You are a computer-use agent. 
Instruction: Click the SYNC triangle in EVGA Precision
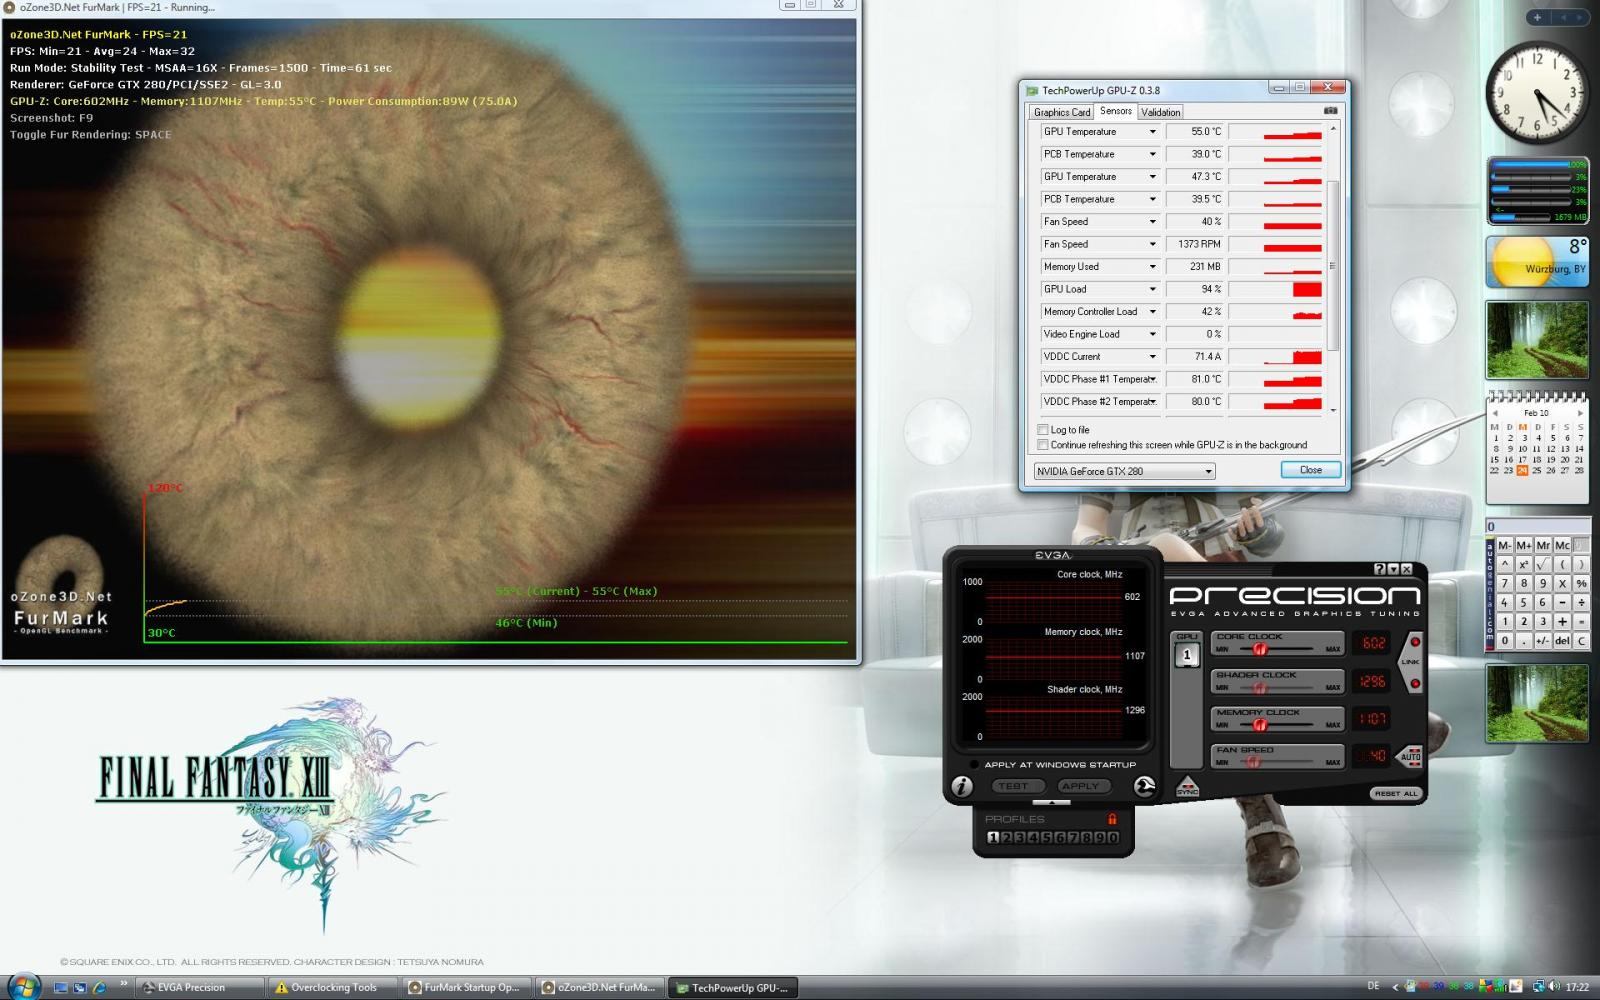pos(1187,786)
